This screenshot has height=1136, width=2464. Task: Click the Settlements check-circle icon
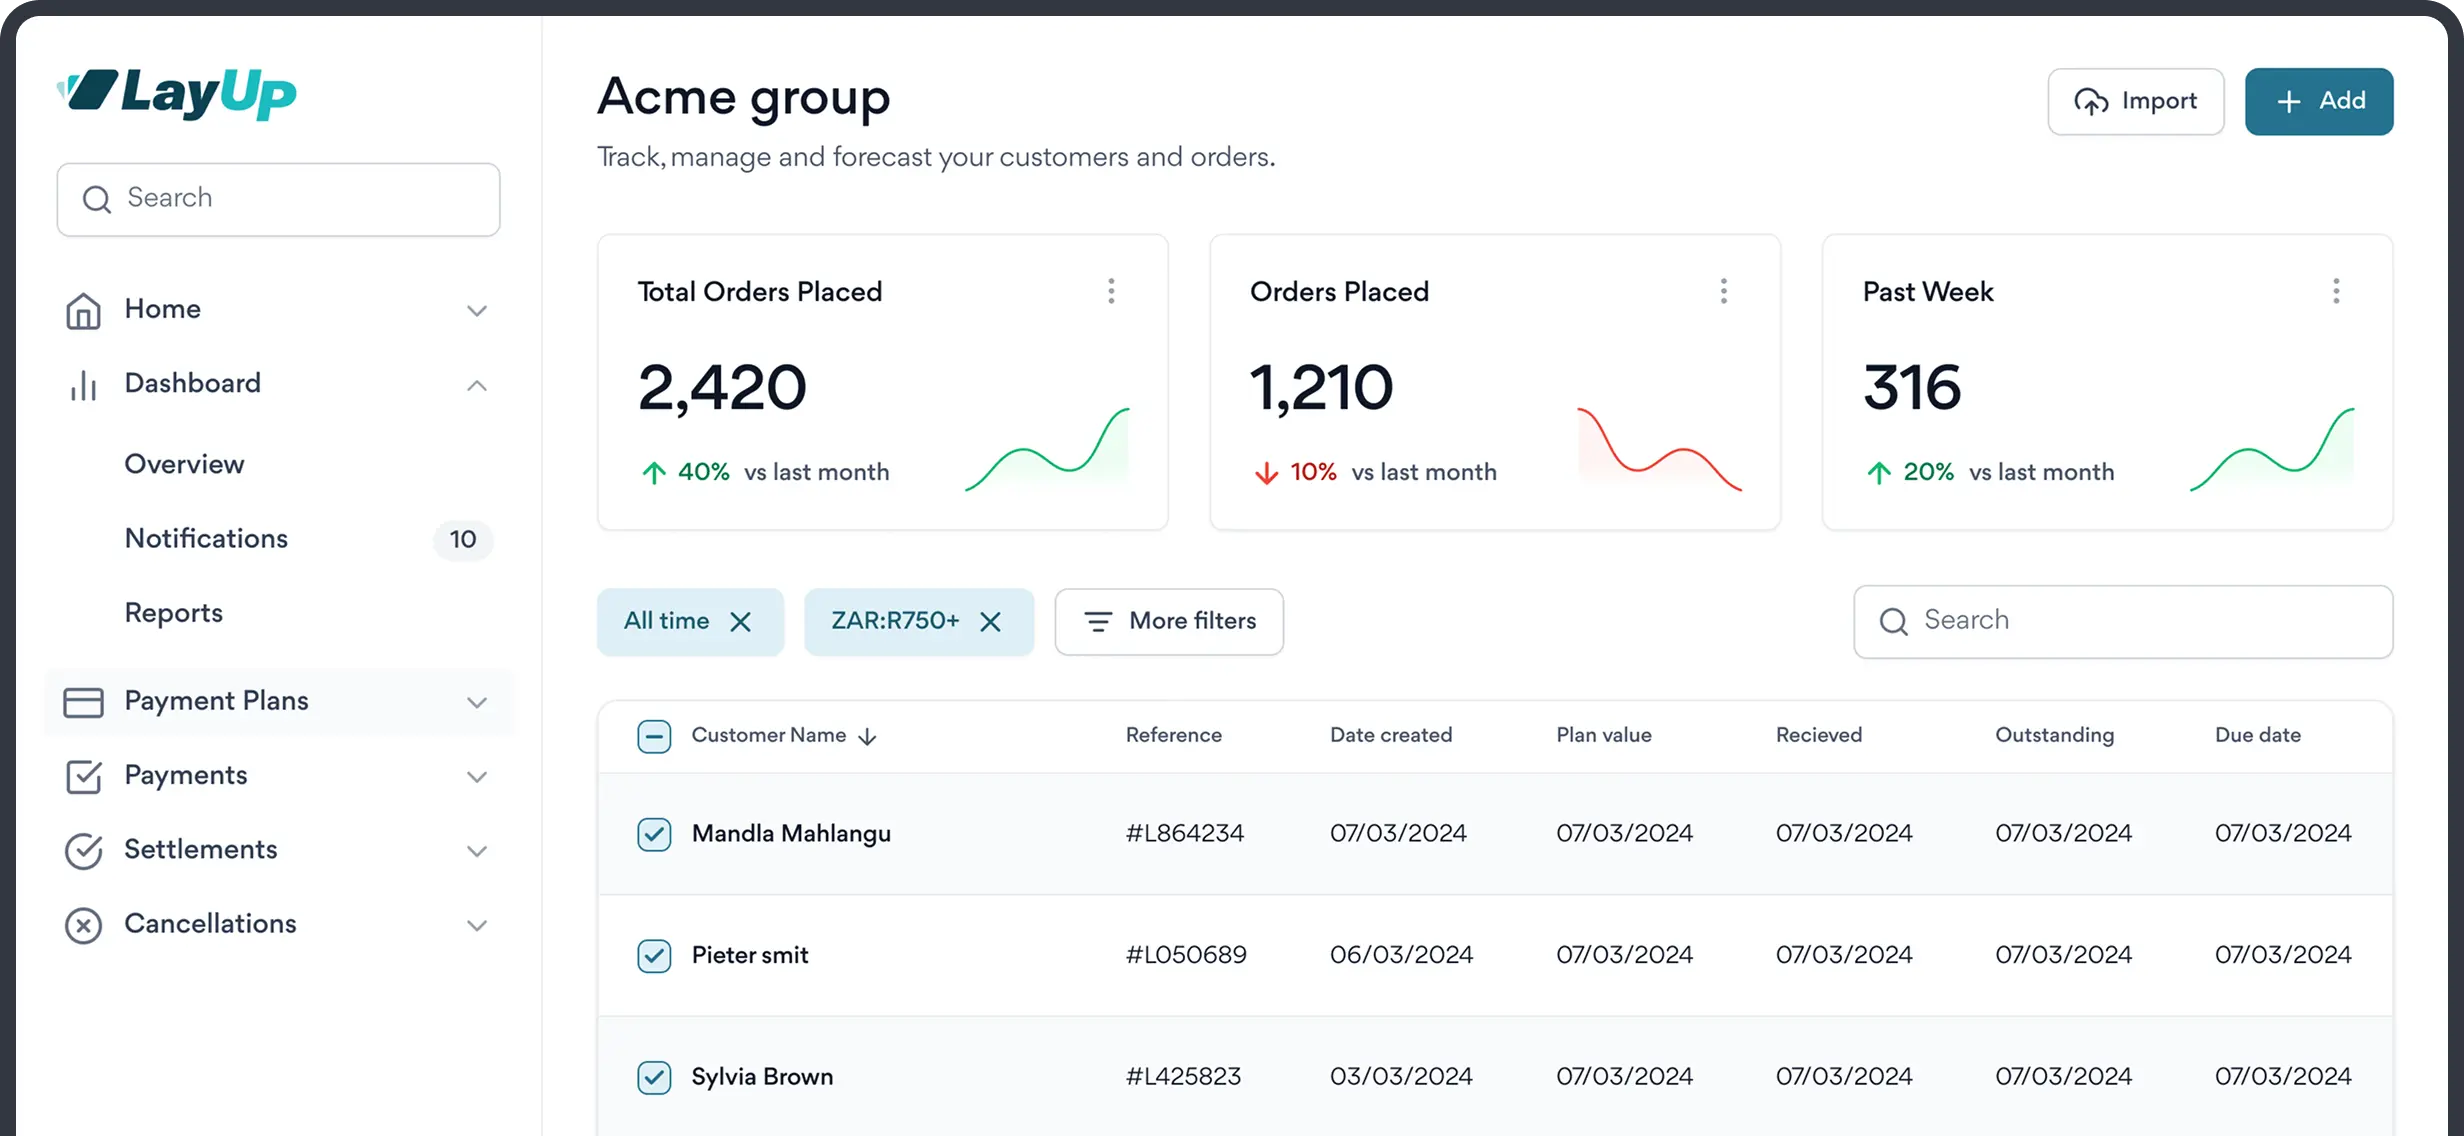83,850
